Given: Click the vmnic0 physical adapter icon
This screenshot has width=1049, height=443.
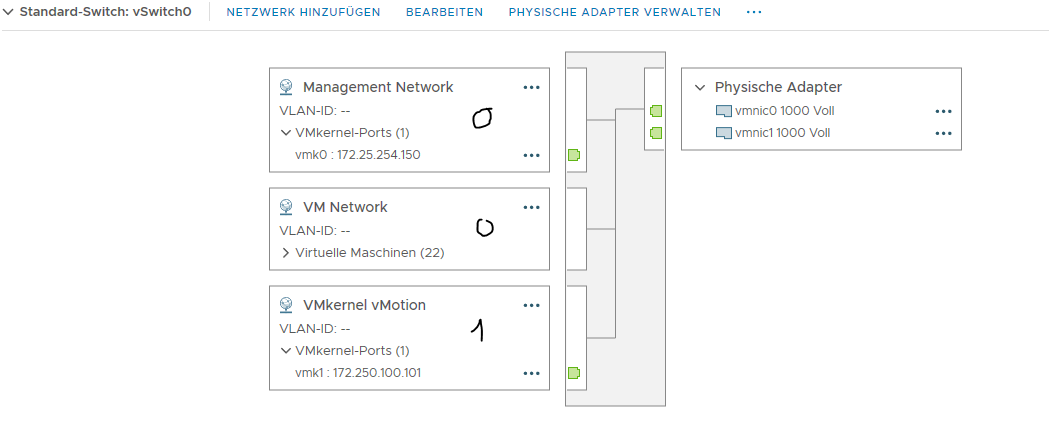Looking at the screenshot, I should [x=724, y=112].
